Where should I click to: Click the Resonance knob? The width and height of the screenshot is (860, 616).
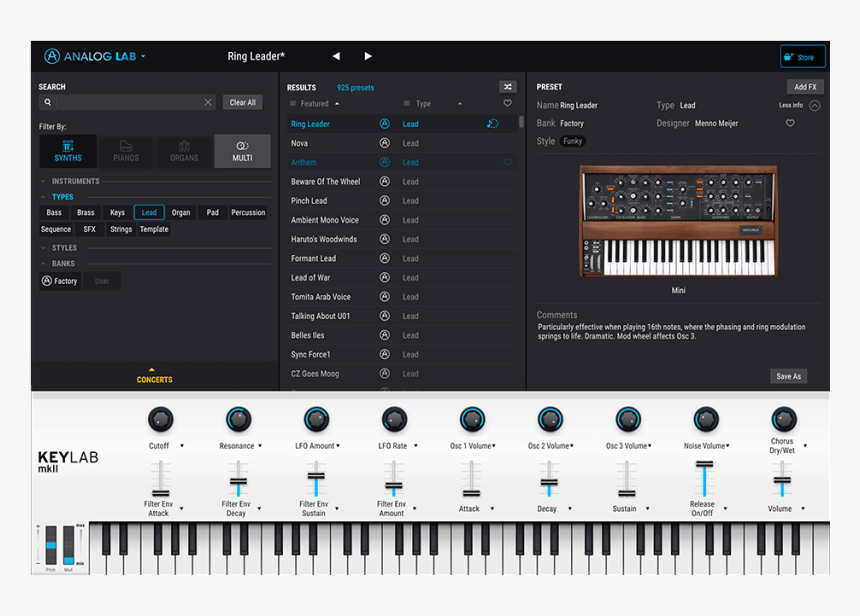tap(239, 420)
